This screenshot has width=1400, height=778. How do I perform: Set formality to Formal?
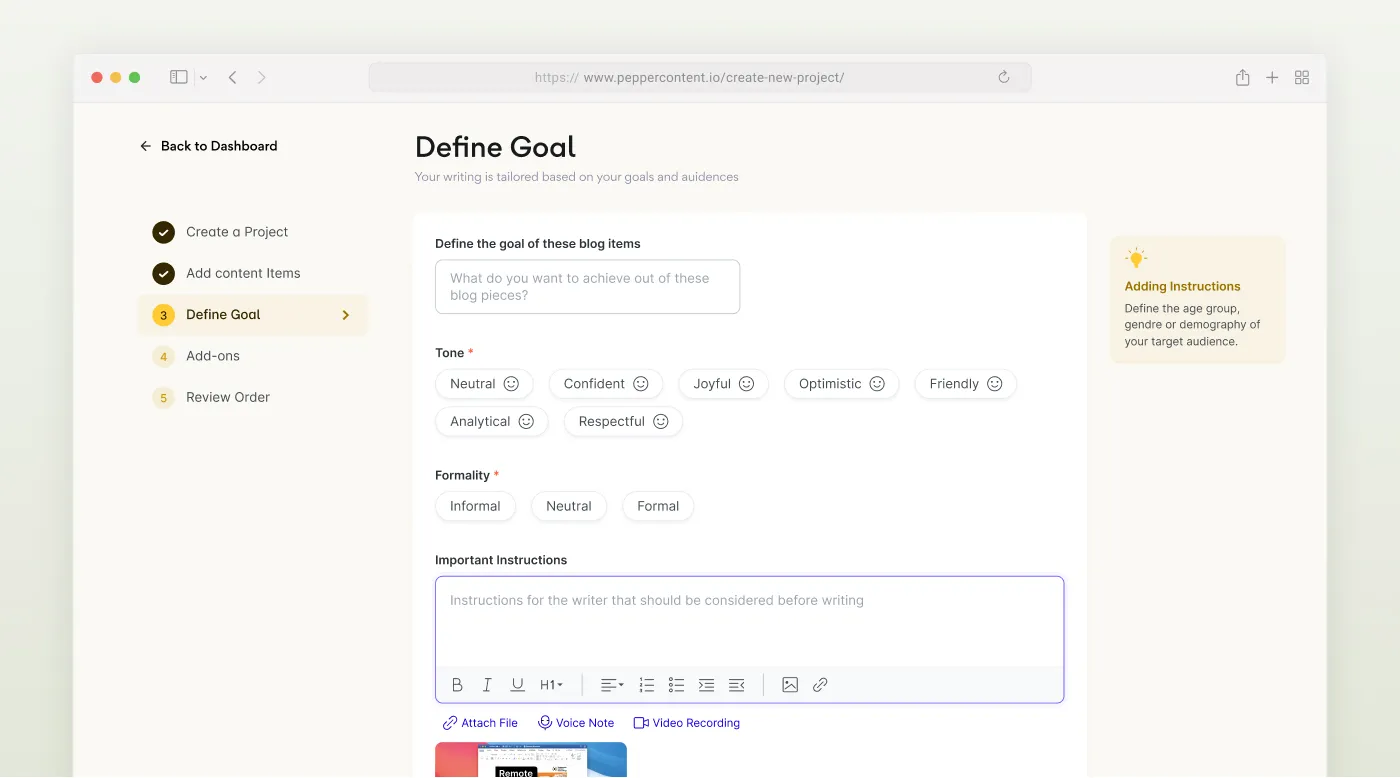tap(658, 507)
